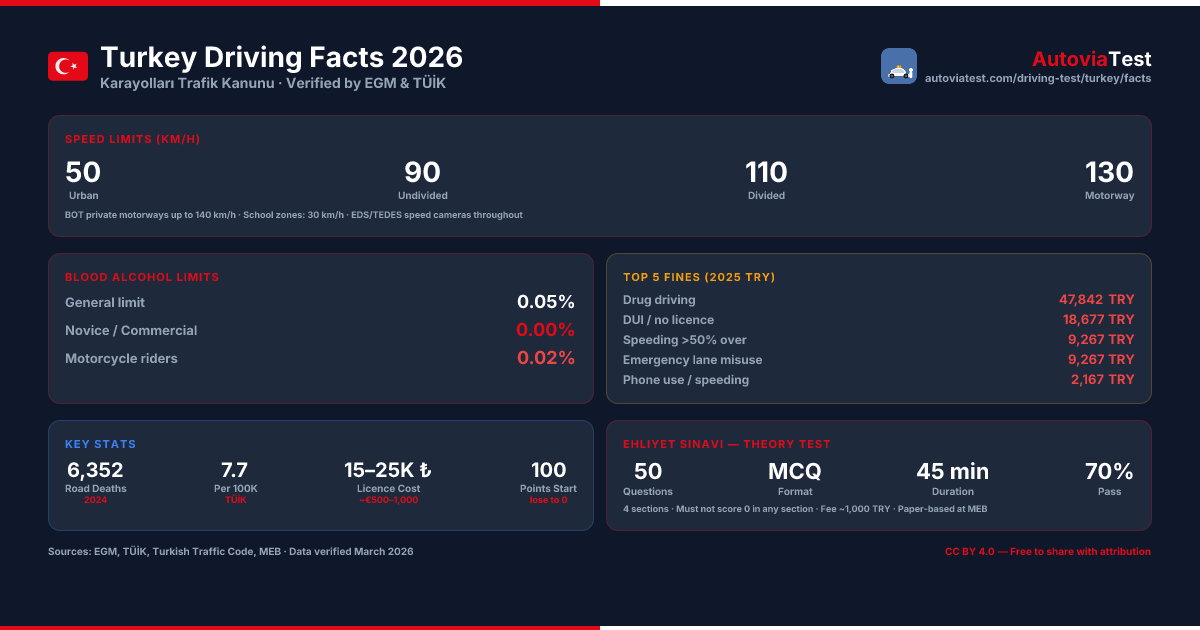Click the Drug driving 47,842 TRY fine
The width and height of the screenshot is (1200, 630).
1097,300
